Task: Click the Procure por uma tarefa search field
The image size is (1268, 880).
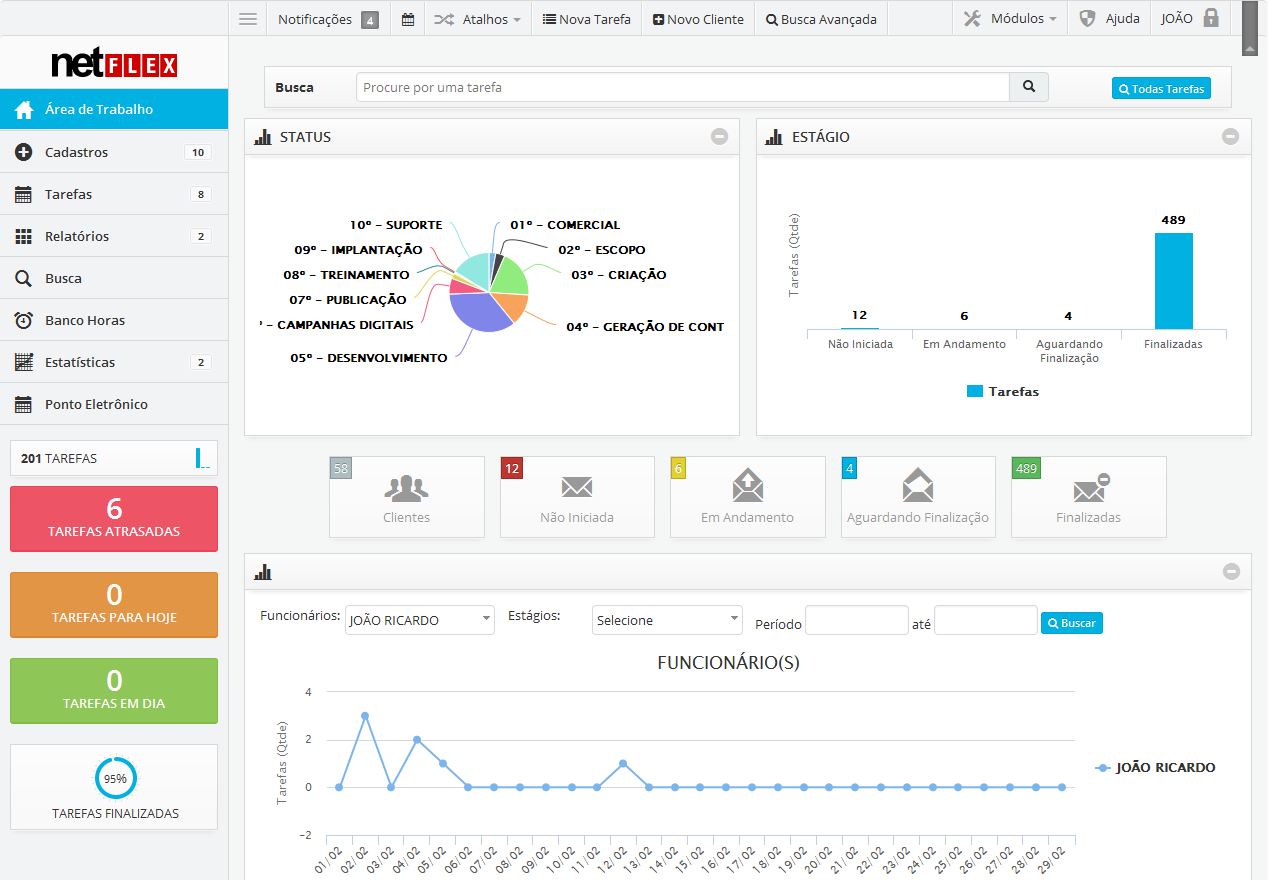Action: click(x=682, y=88)
